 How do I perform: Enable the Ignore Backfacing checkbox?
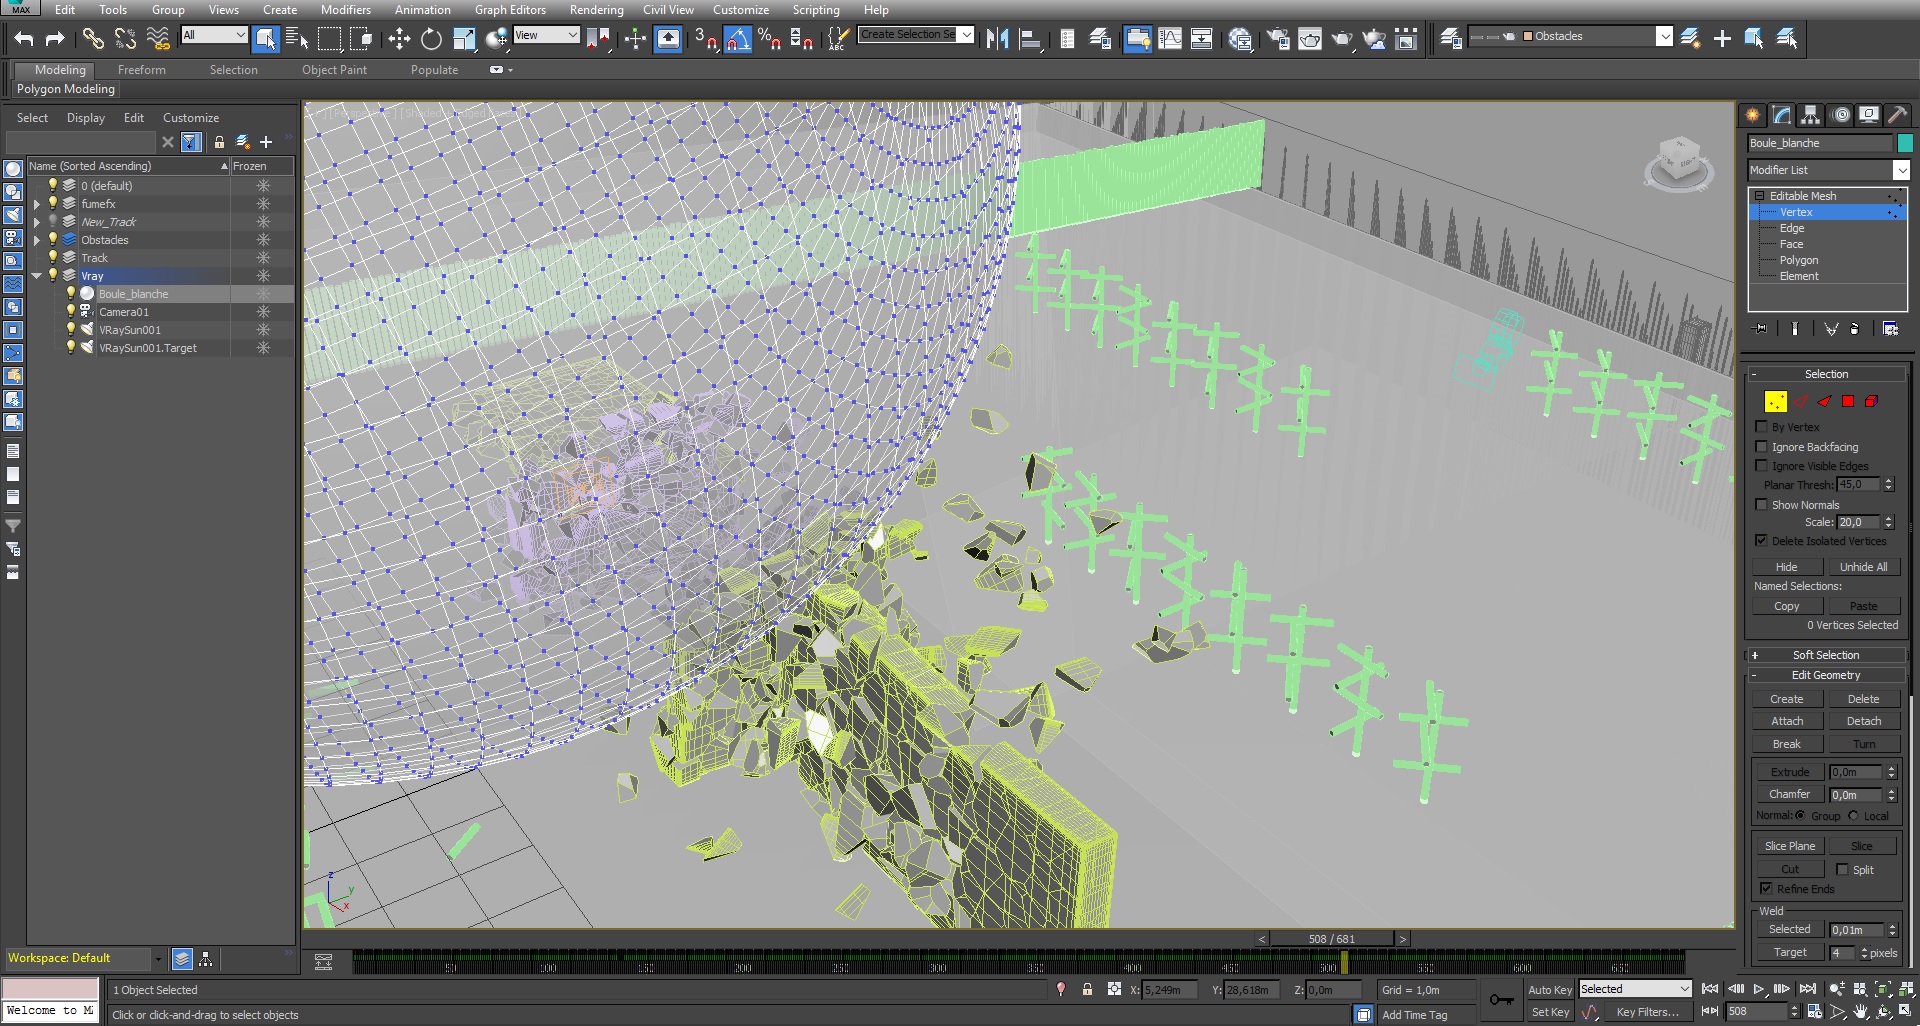[x=1762, y=447]
